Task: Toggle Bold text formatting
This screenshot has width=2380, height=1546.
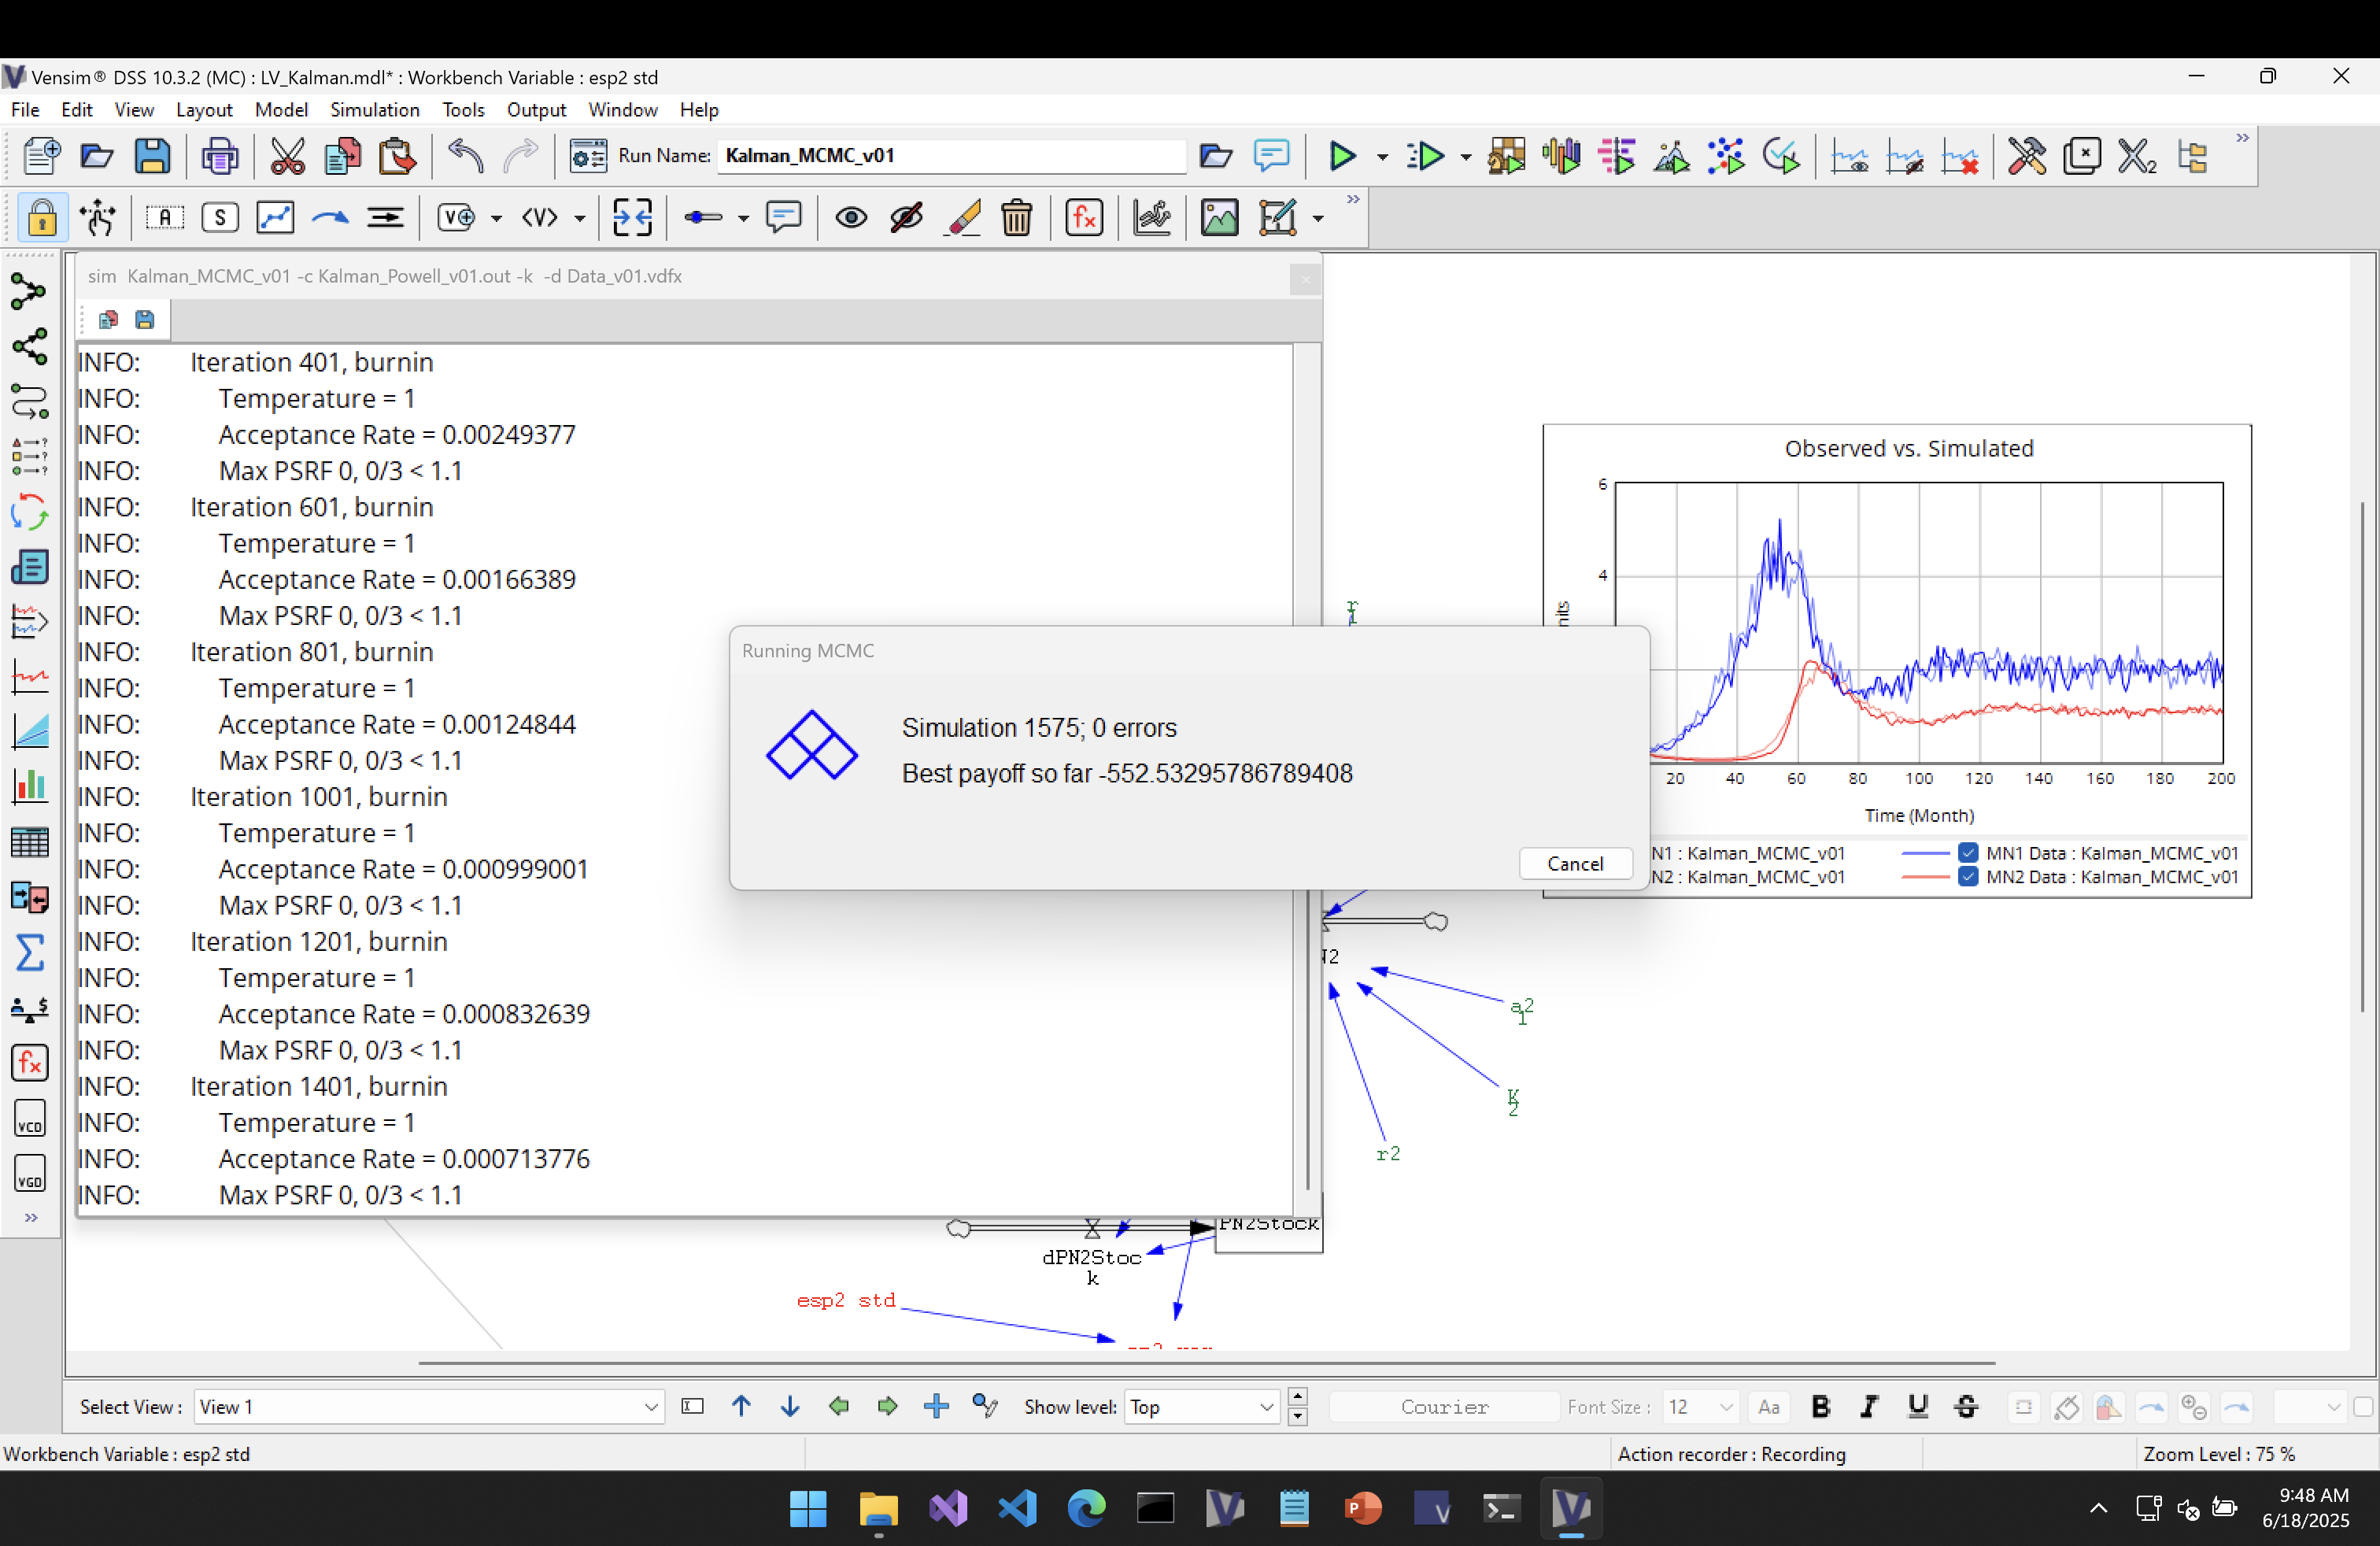Action: click(1820, 1407)
